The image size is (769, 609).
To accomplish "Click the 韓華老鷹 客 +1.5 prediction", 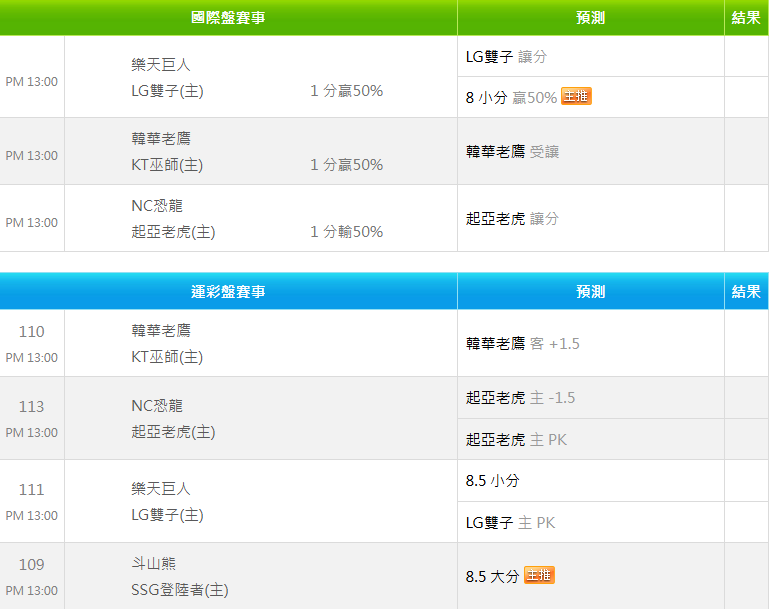I will click(x=522, y=344).
